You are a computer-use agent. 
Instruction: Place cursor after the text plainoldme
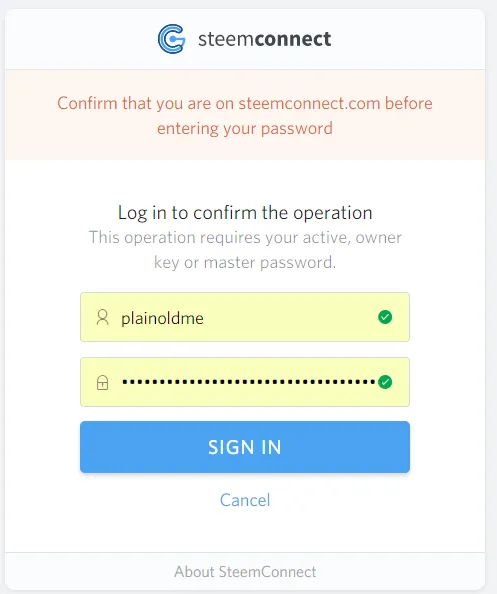coord(205,318)
